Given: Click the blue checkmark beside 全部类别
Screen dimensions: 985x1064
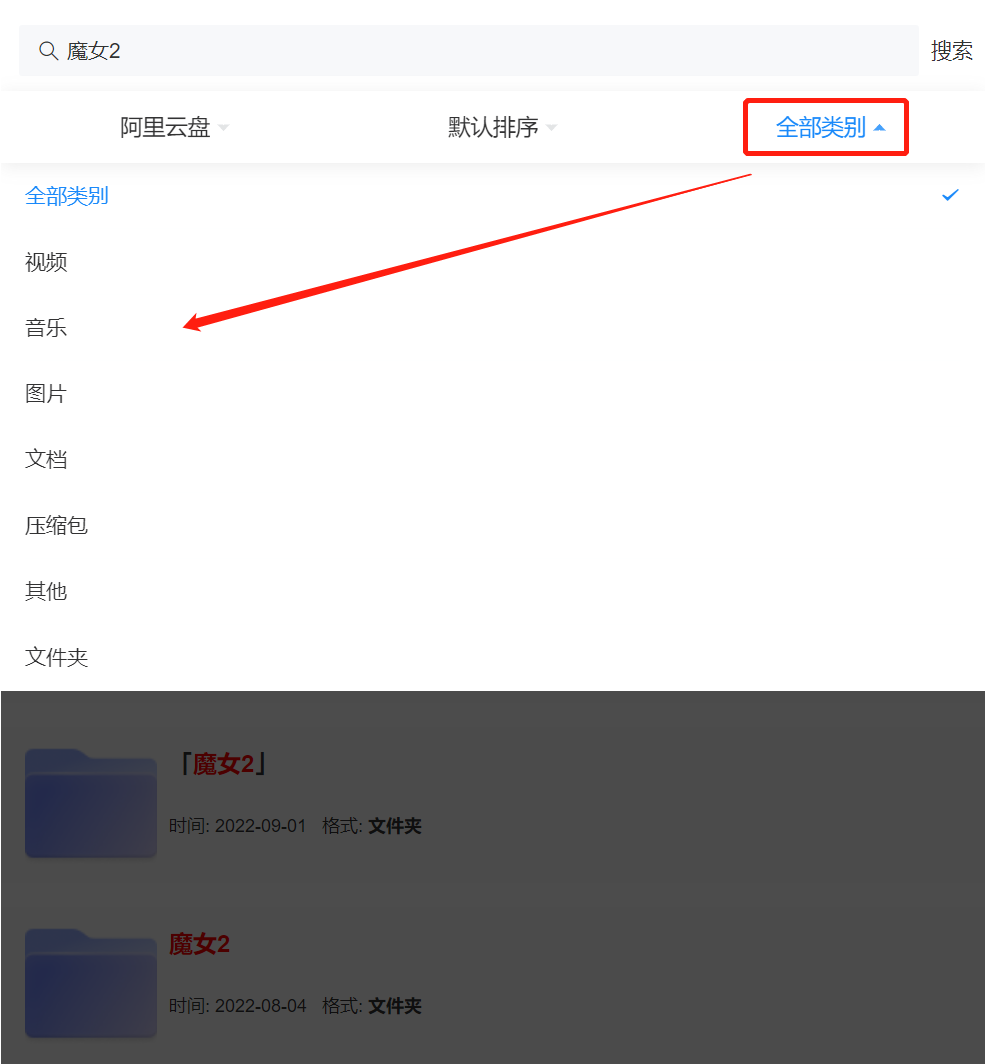Looking at the screenshot, I should click(x=950, y=195).
